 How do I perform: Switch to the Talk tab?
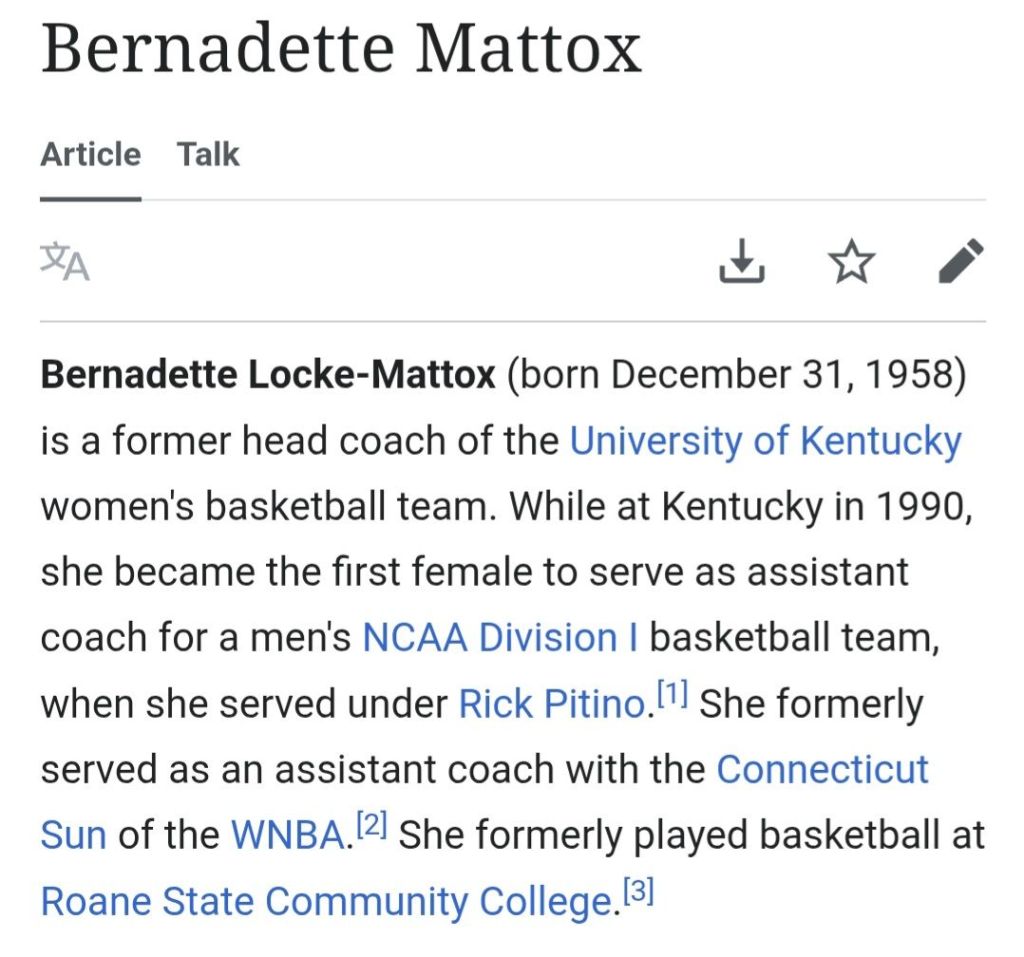[208, 155]
